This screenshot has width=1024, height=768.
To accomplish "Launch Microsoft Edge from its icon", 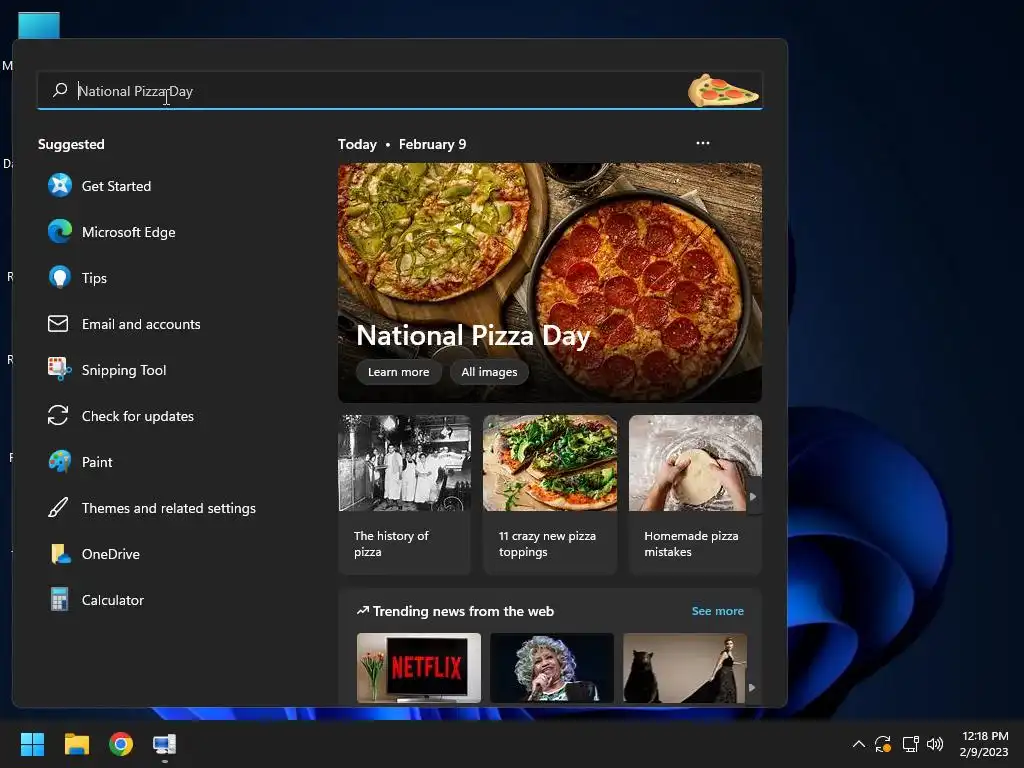I will 59,232.
